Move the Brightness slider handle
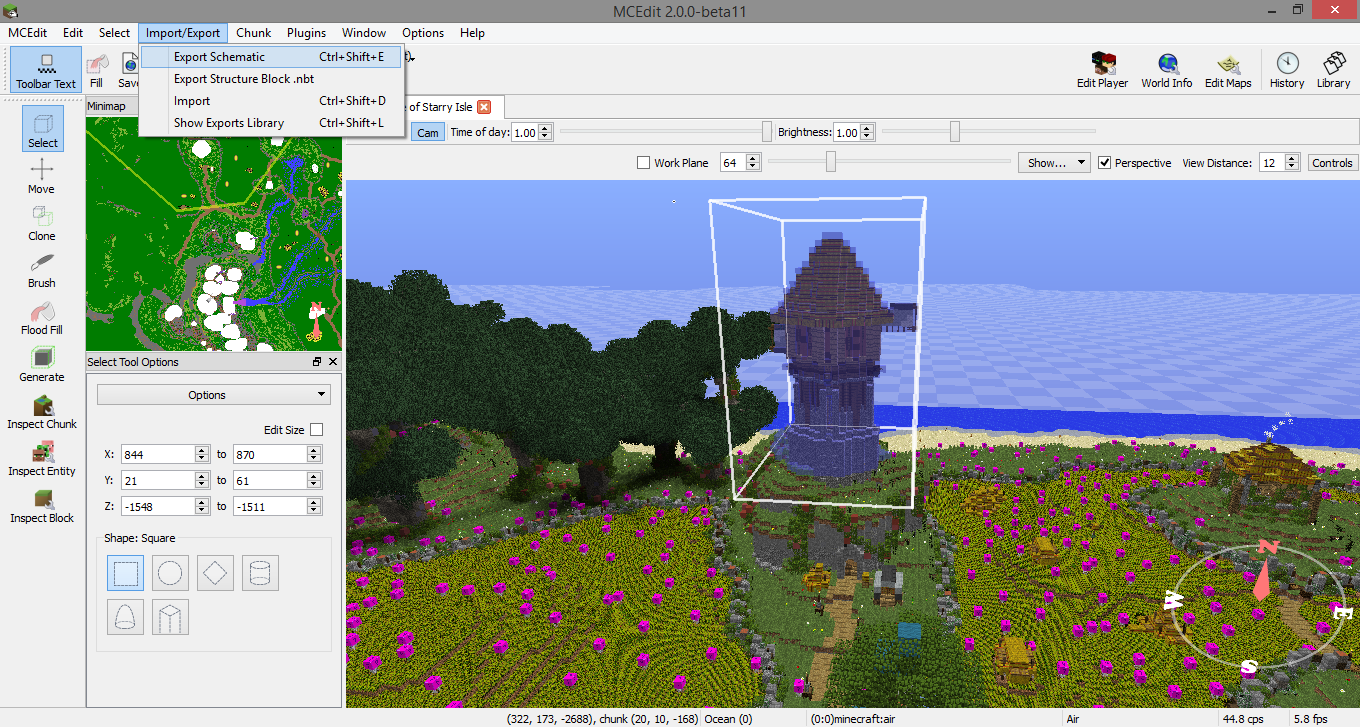Screen dimensions: 1360x727 click(955, 132)
